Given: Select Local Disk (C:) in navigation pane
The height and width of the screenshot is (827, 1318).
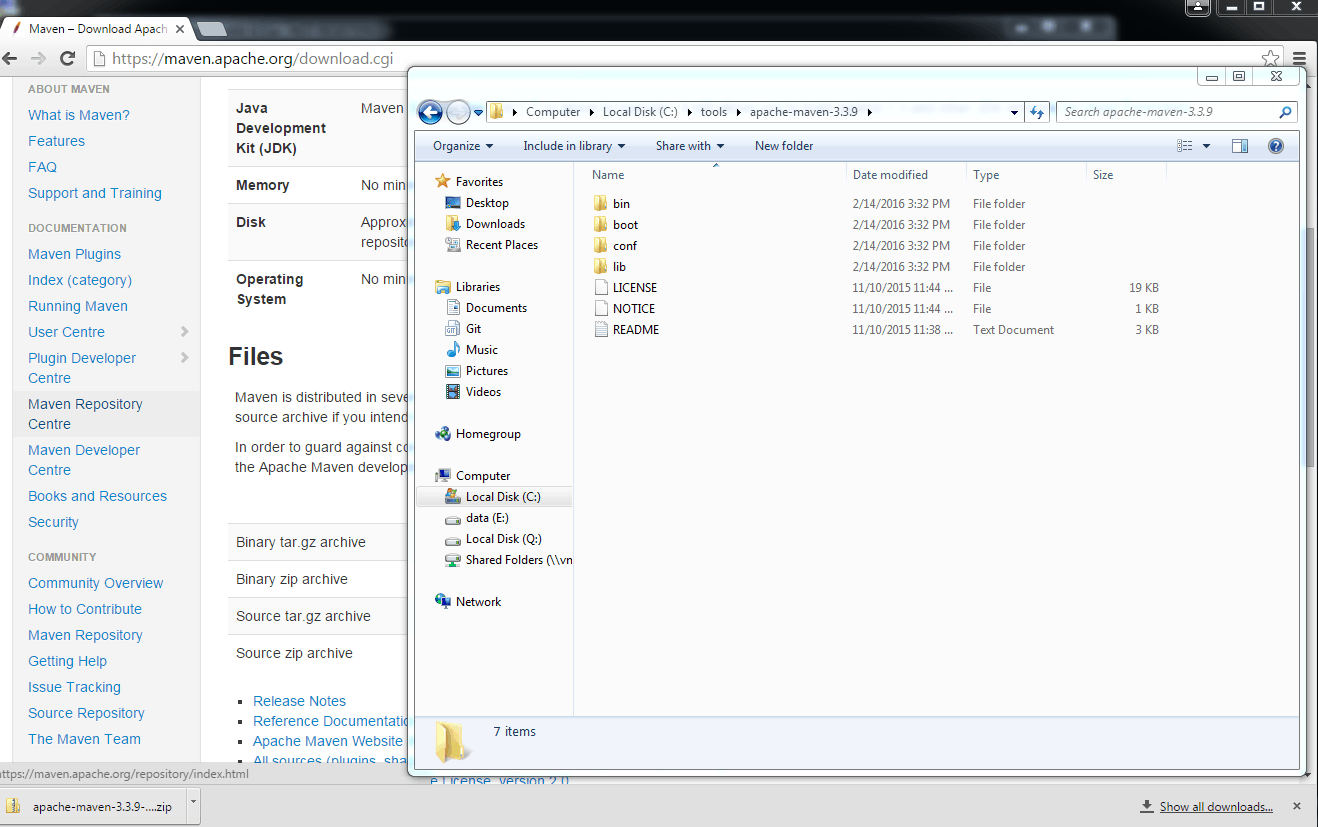Looking at the screenshot, I should click(494, 497).
